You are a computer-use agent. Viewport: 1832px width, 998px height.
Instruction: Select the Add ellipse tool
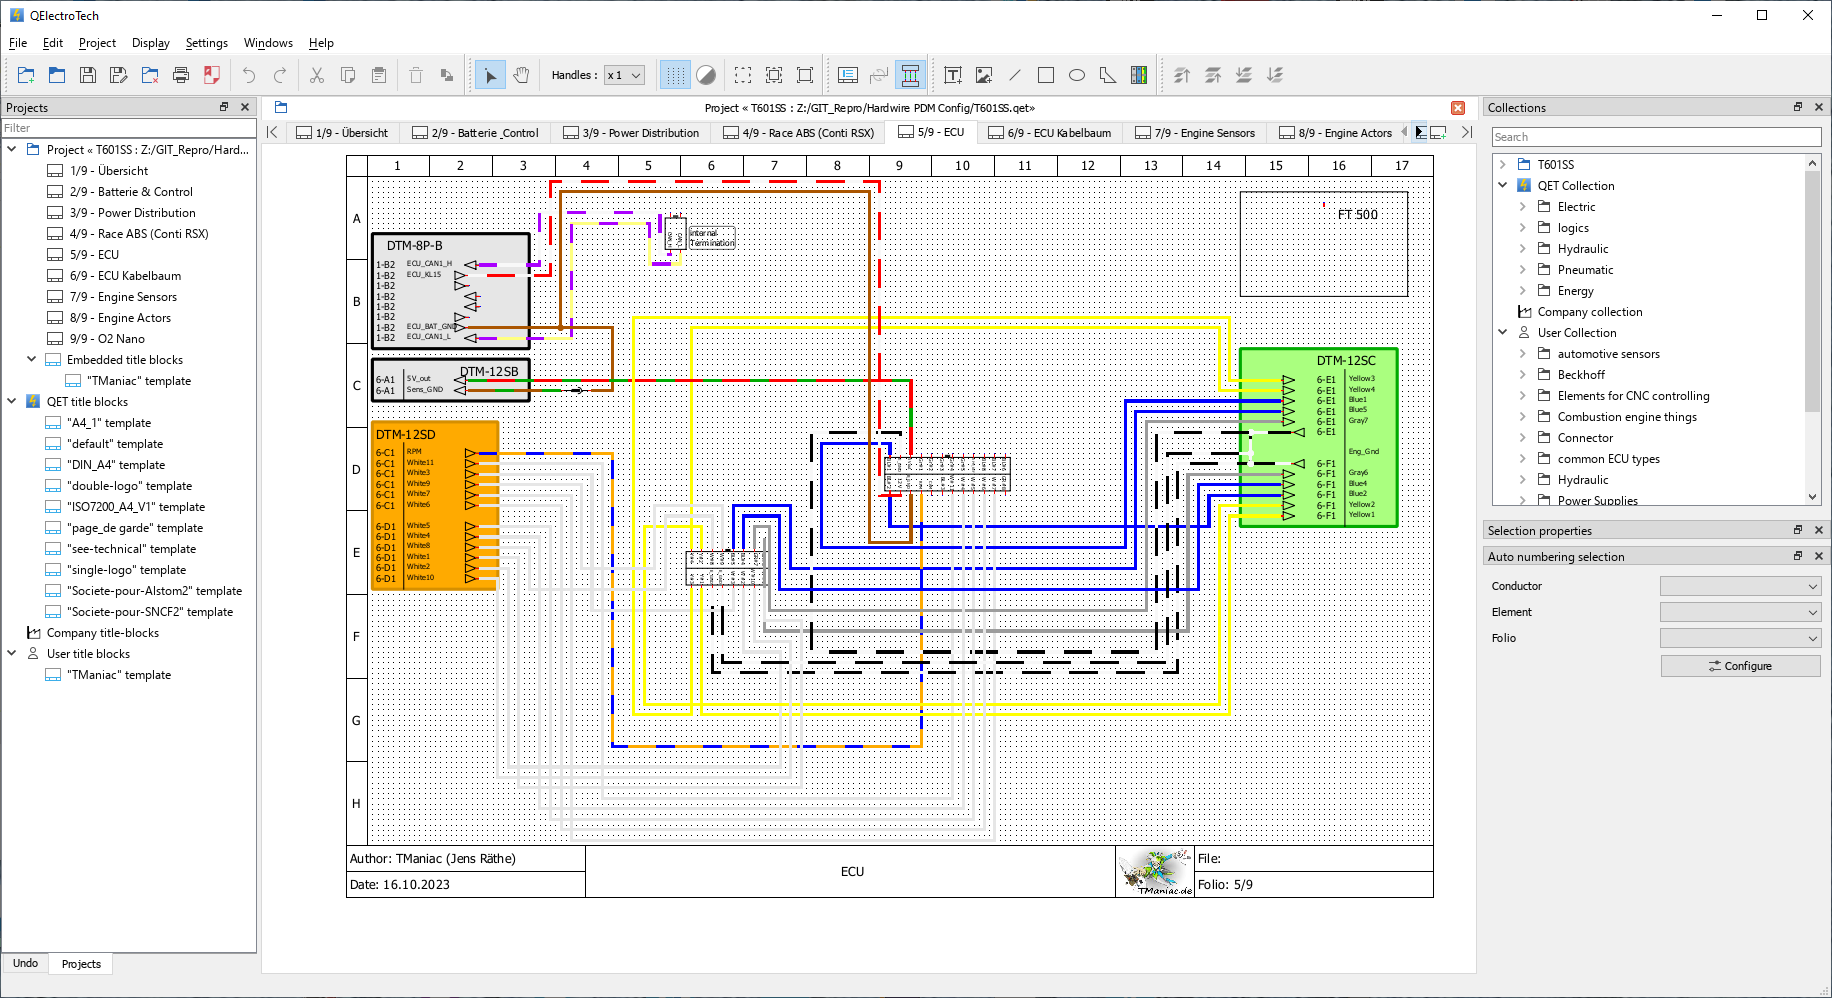click(1077, 75)
